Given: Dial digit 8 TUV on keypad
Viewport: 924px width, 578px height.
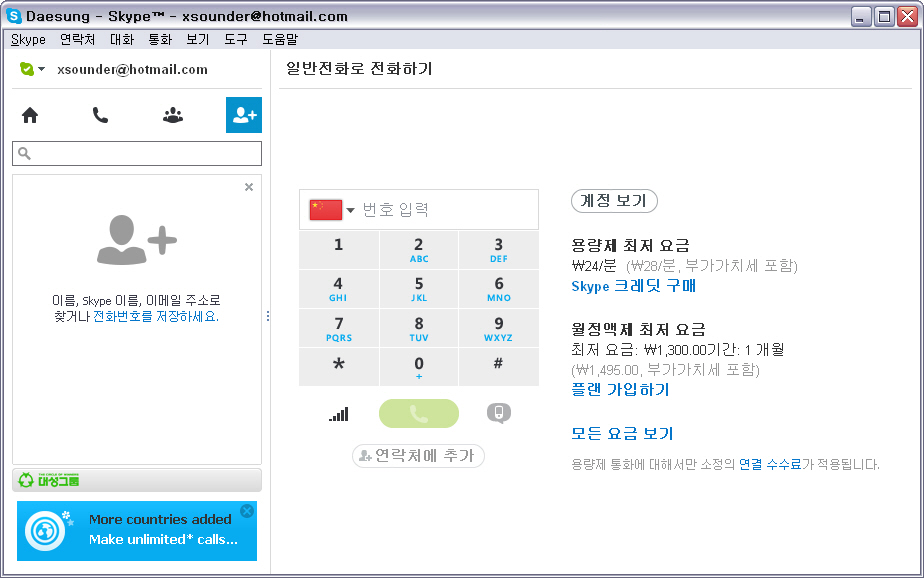Looking at the screenshot, I should click(419, 329).
